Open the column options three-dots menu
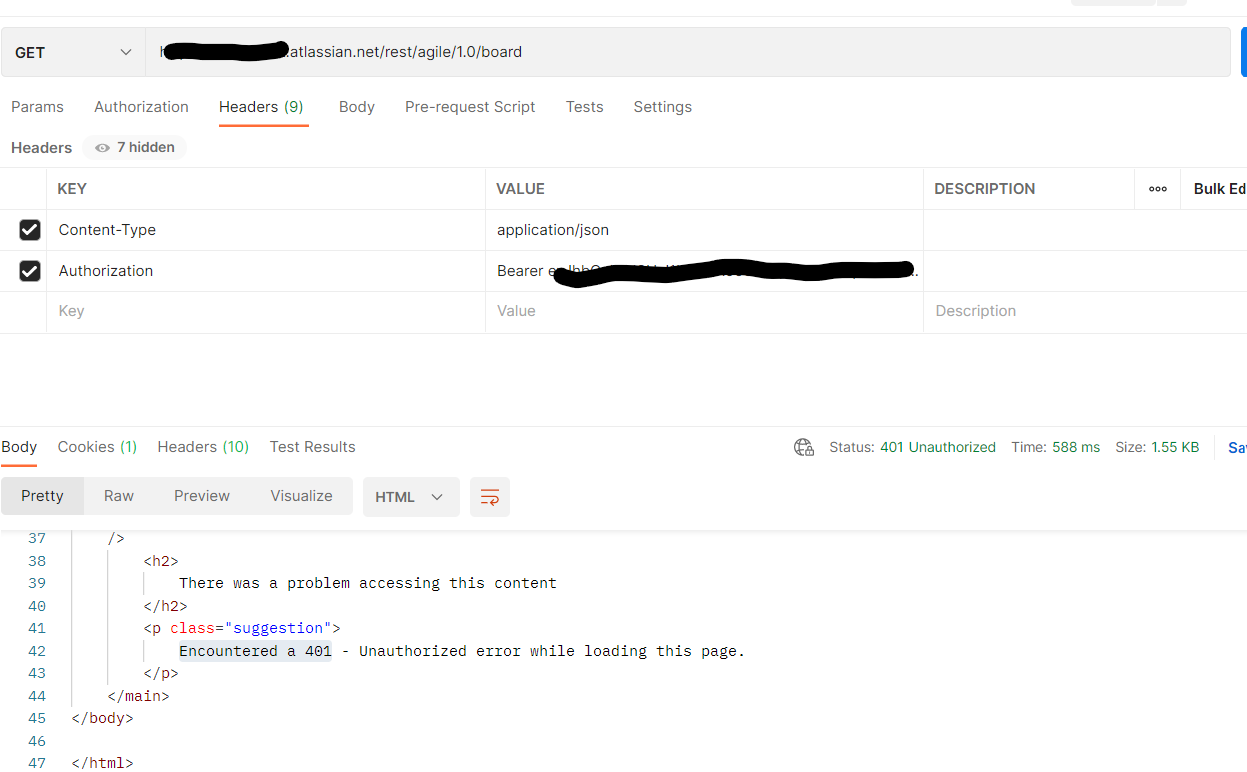This screenshot has width=1247, height=772. [1158, 189]
